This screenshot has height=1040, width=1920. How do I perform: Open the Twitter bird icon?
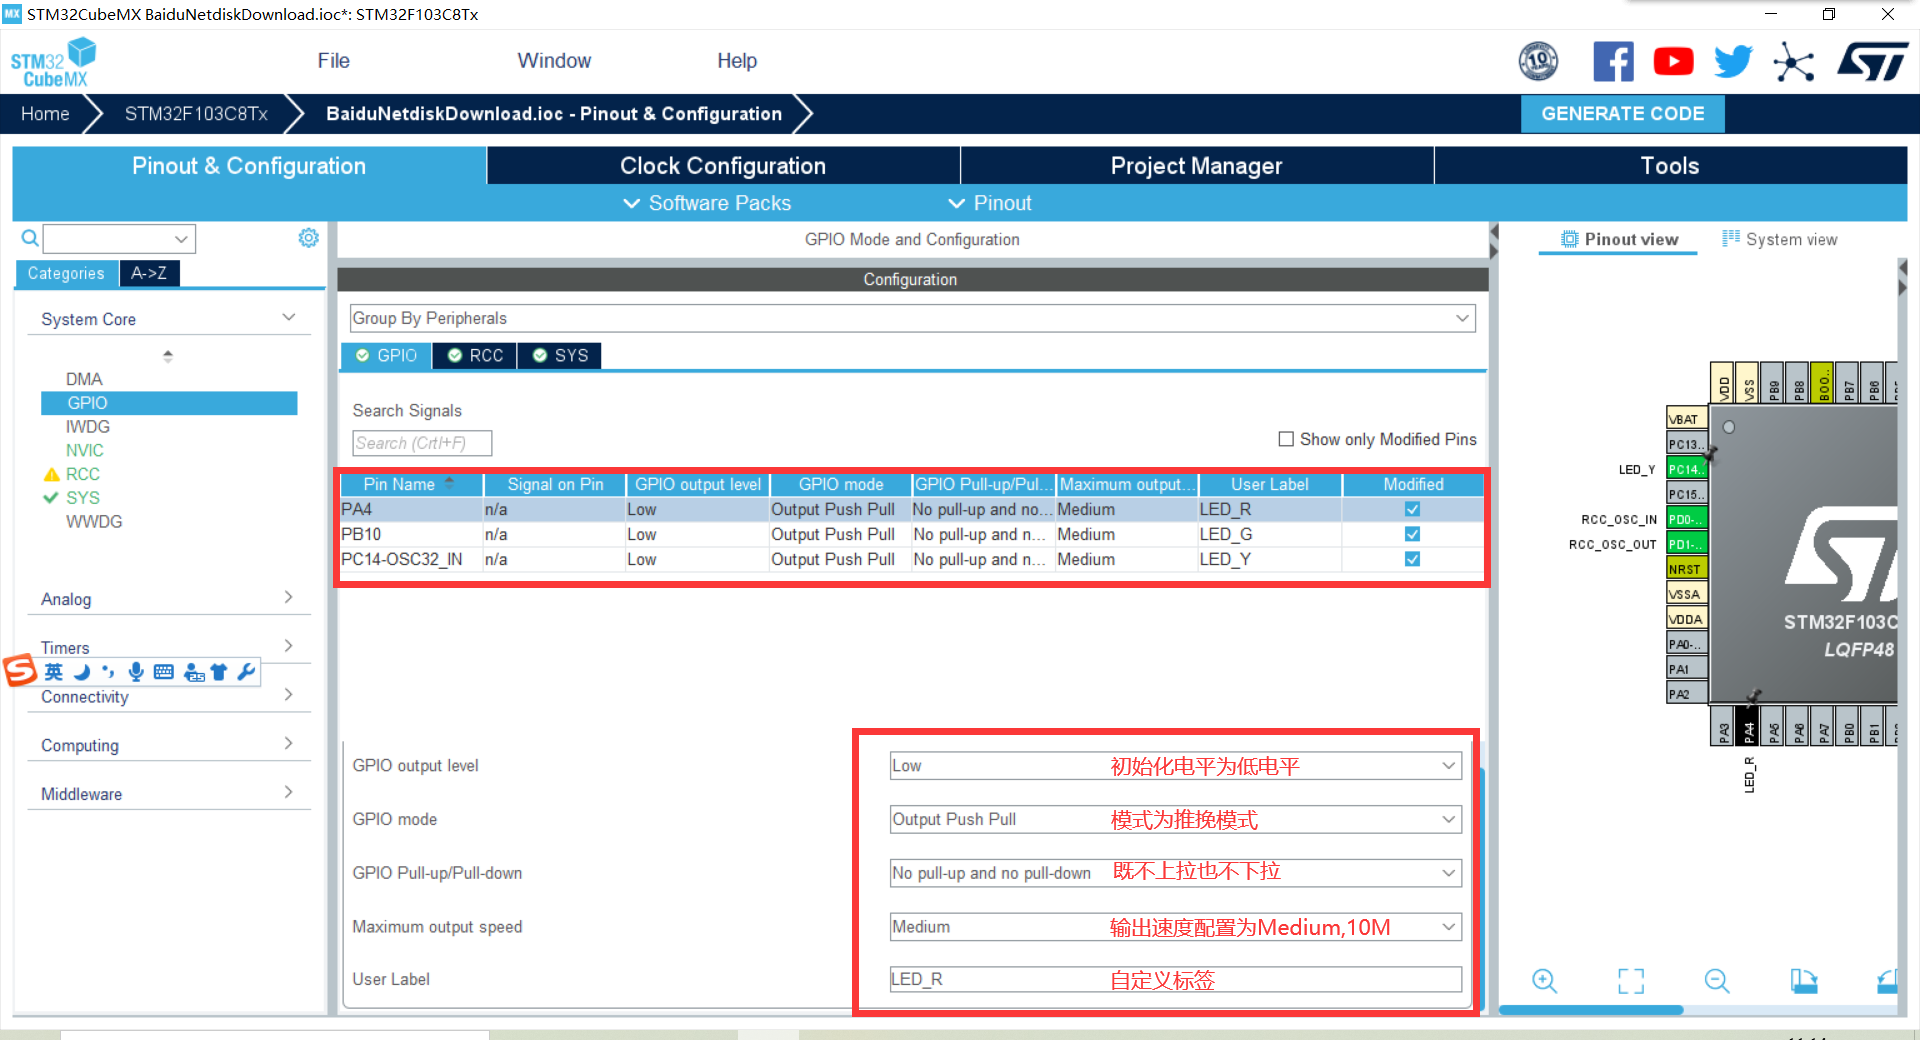[x=1733, y=62]
